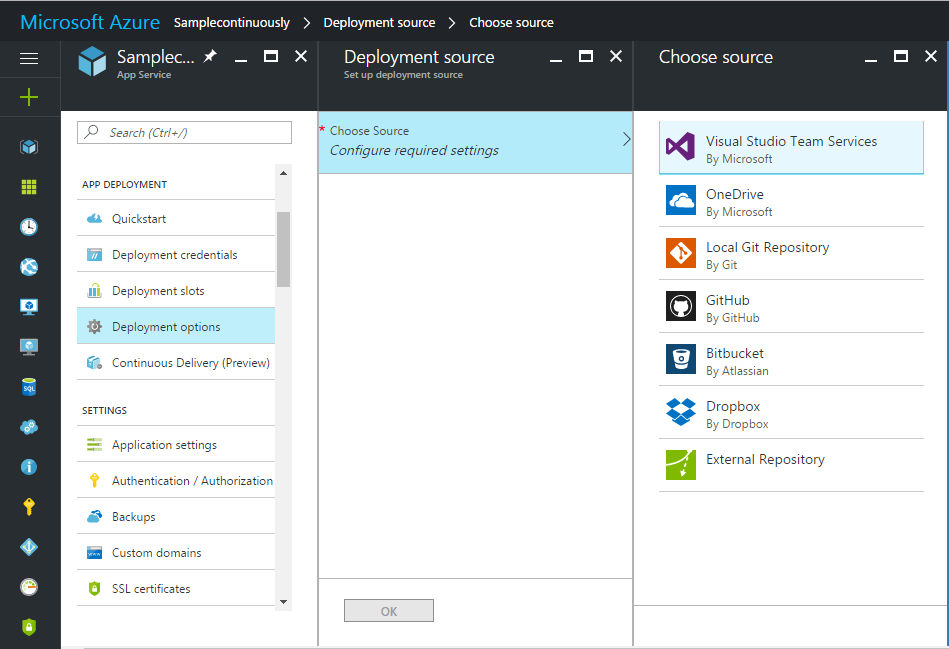Viewport: 949px width, 649px height.
Task: Pick the Local Git Repository icon
Action: [x=680, y=253]
